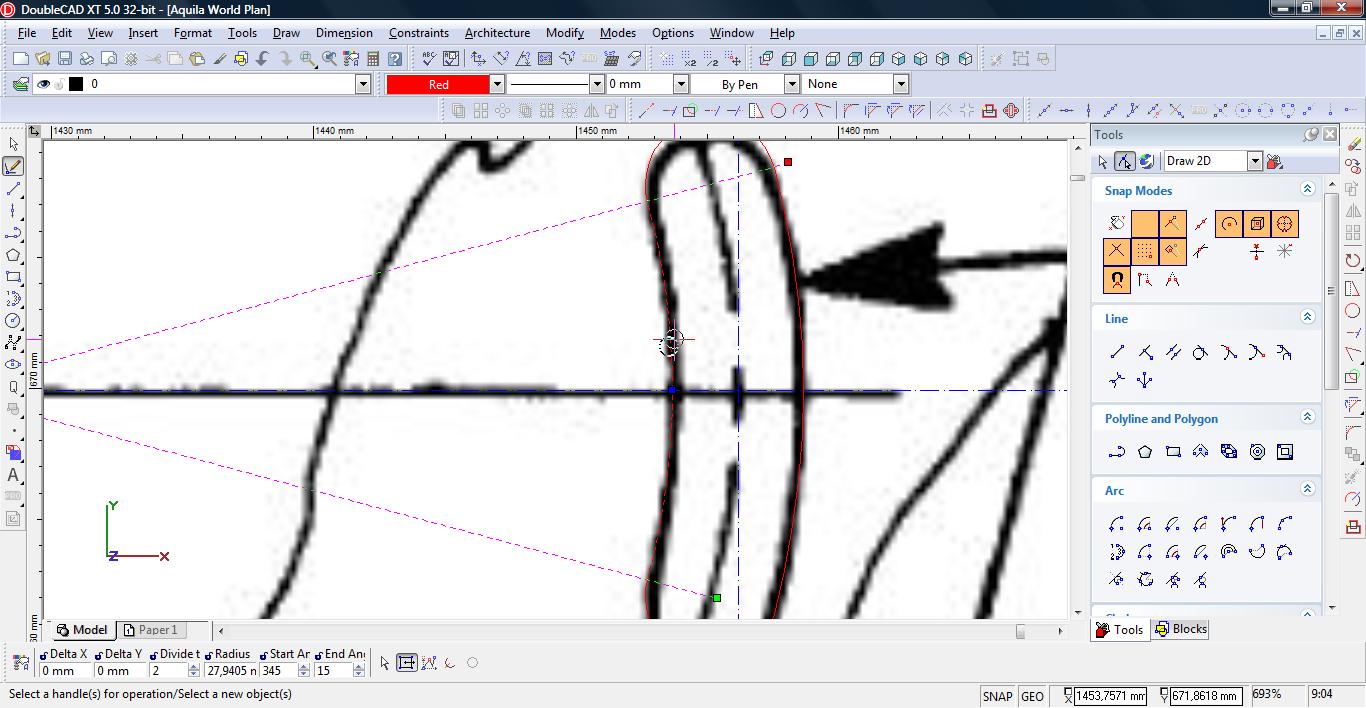Click the Undo arrow icon
Screen dimensions: 1366x708
[x=262, y=59]
